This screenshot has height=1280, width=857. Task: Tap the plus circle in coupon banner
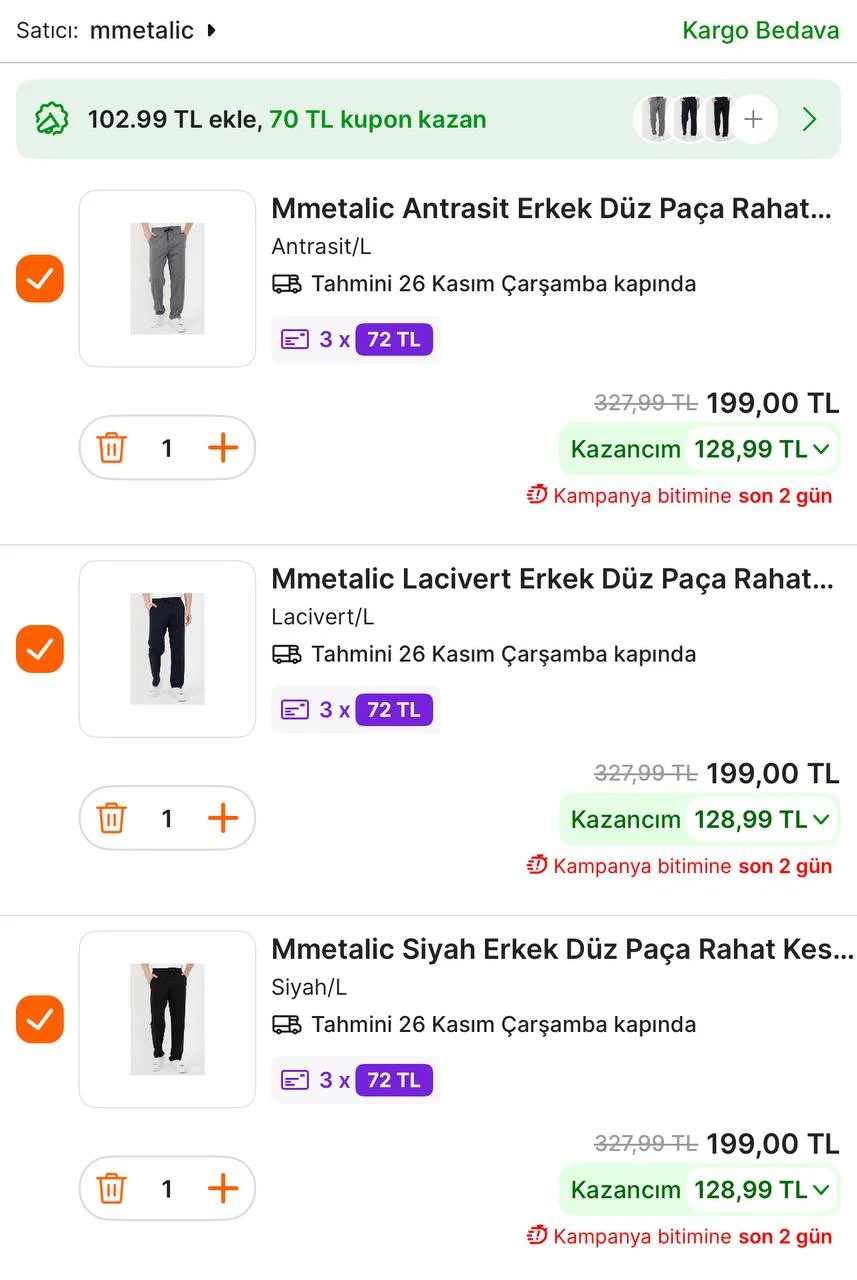753,120
